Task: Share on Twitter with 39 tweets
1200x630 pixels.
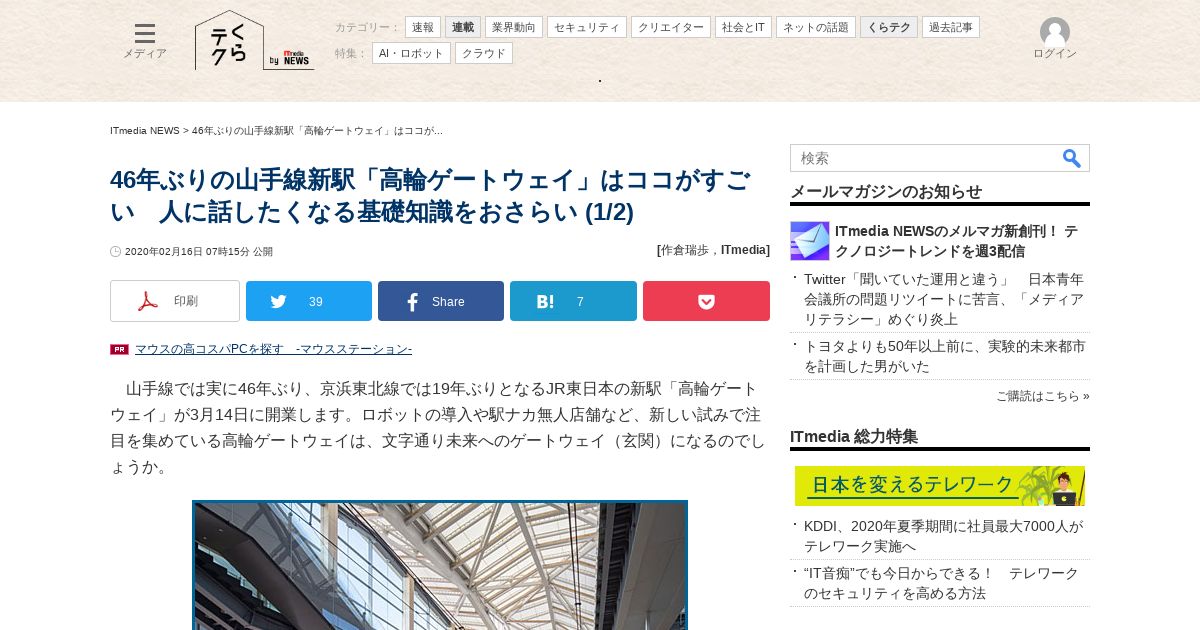Action: [x=309, y=301]
